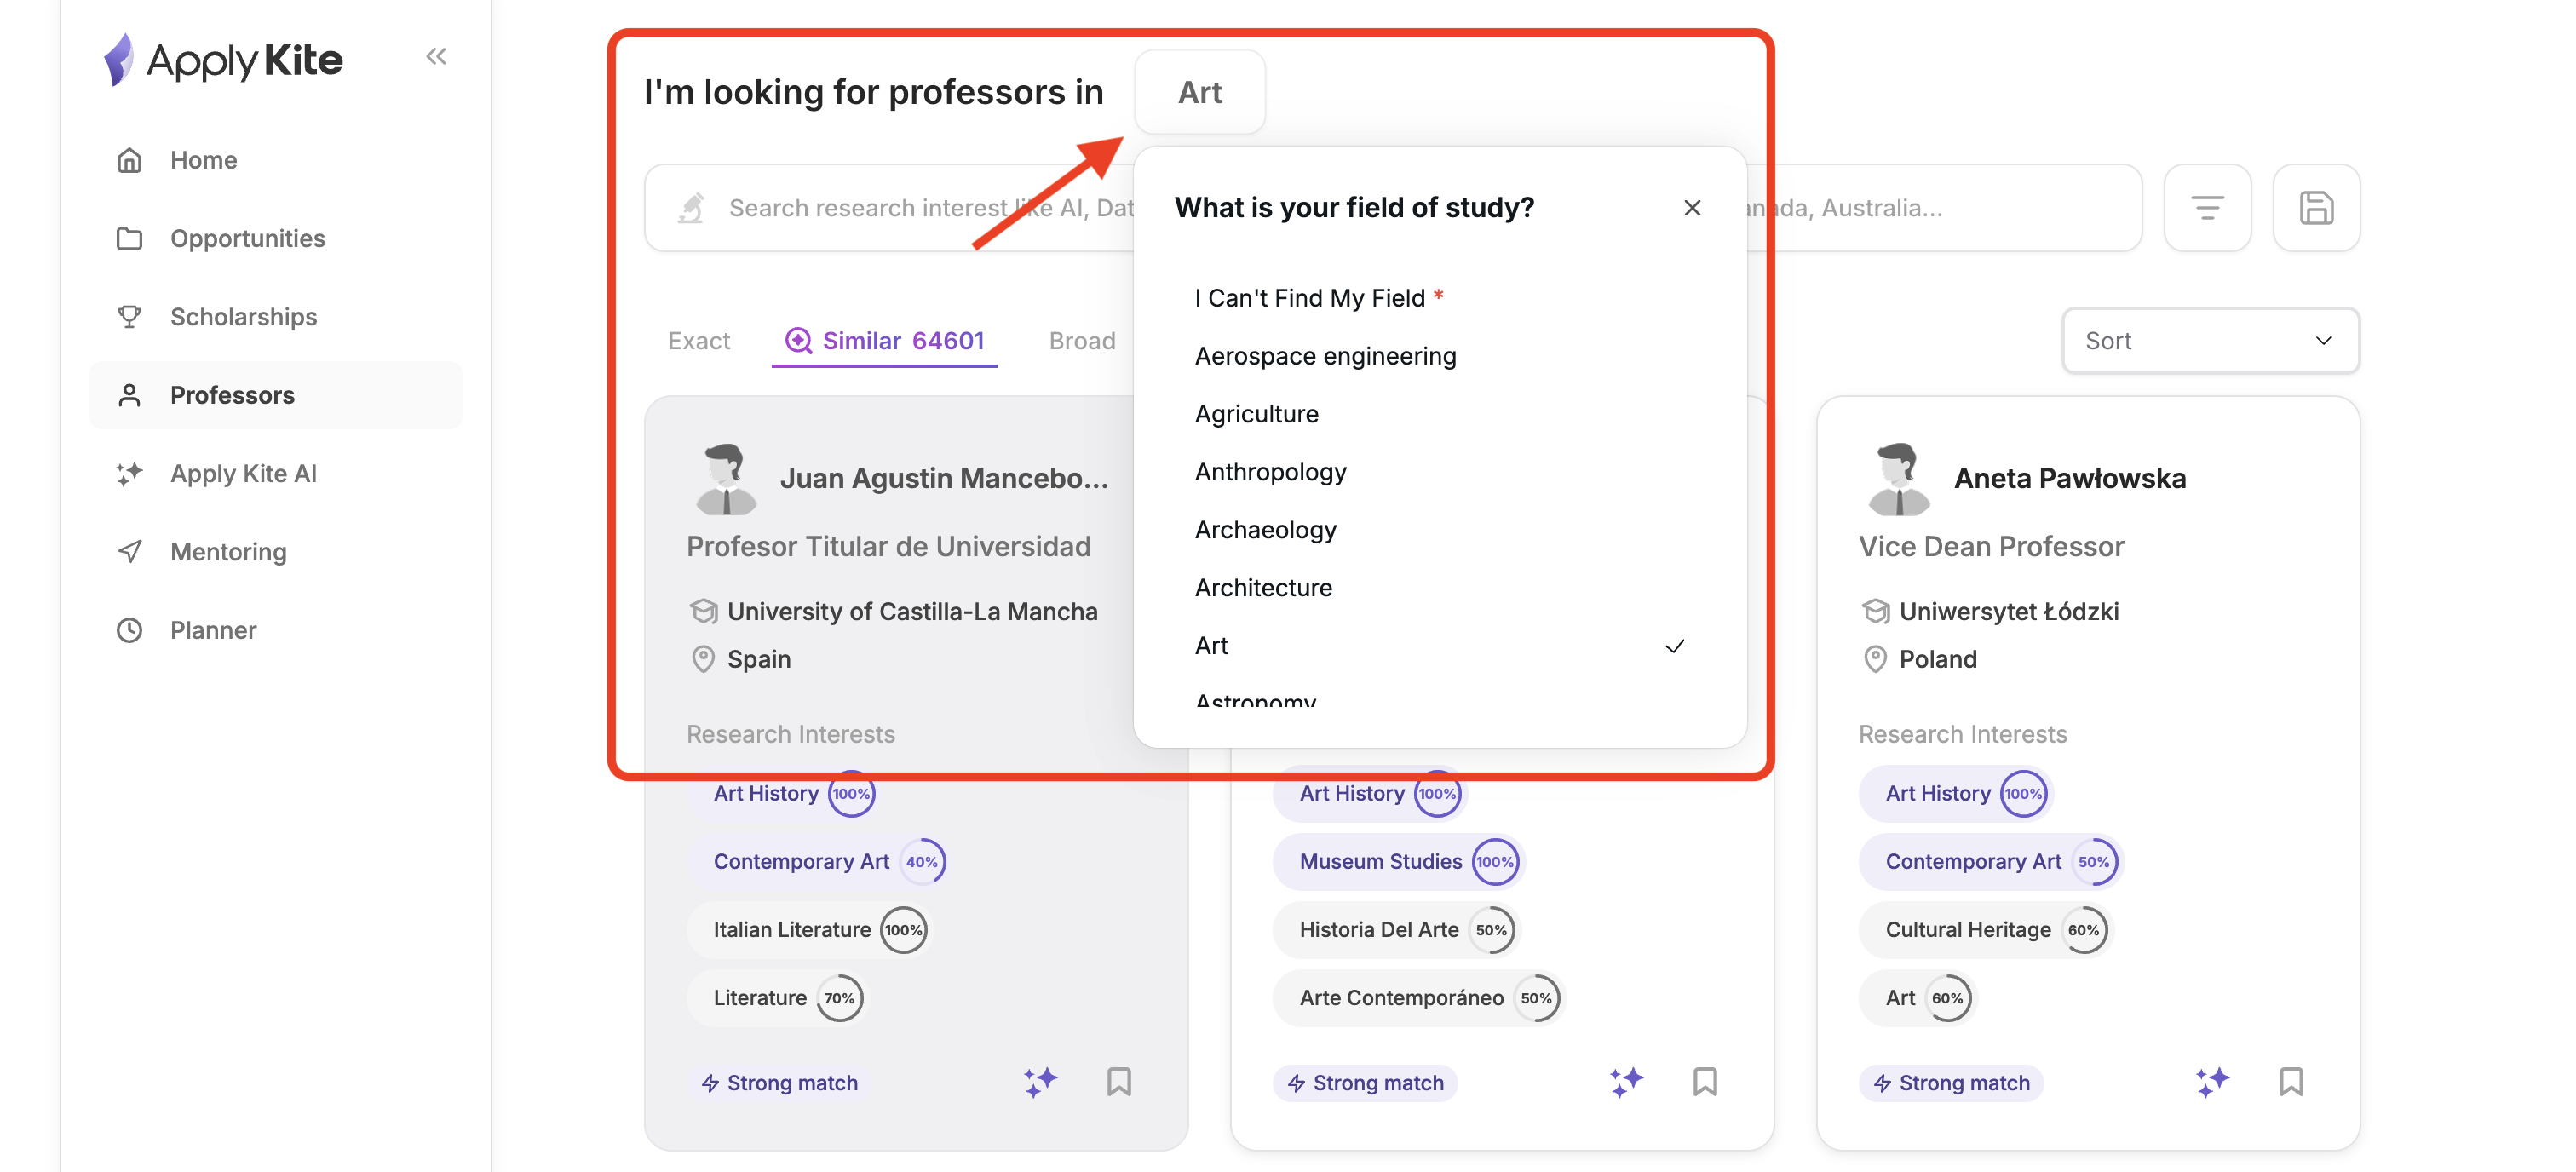This screenshot has width=2576, height=1172.
Task: Switch to the Exact match tab
Action: (x=699, y=341)
